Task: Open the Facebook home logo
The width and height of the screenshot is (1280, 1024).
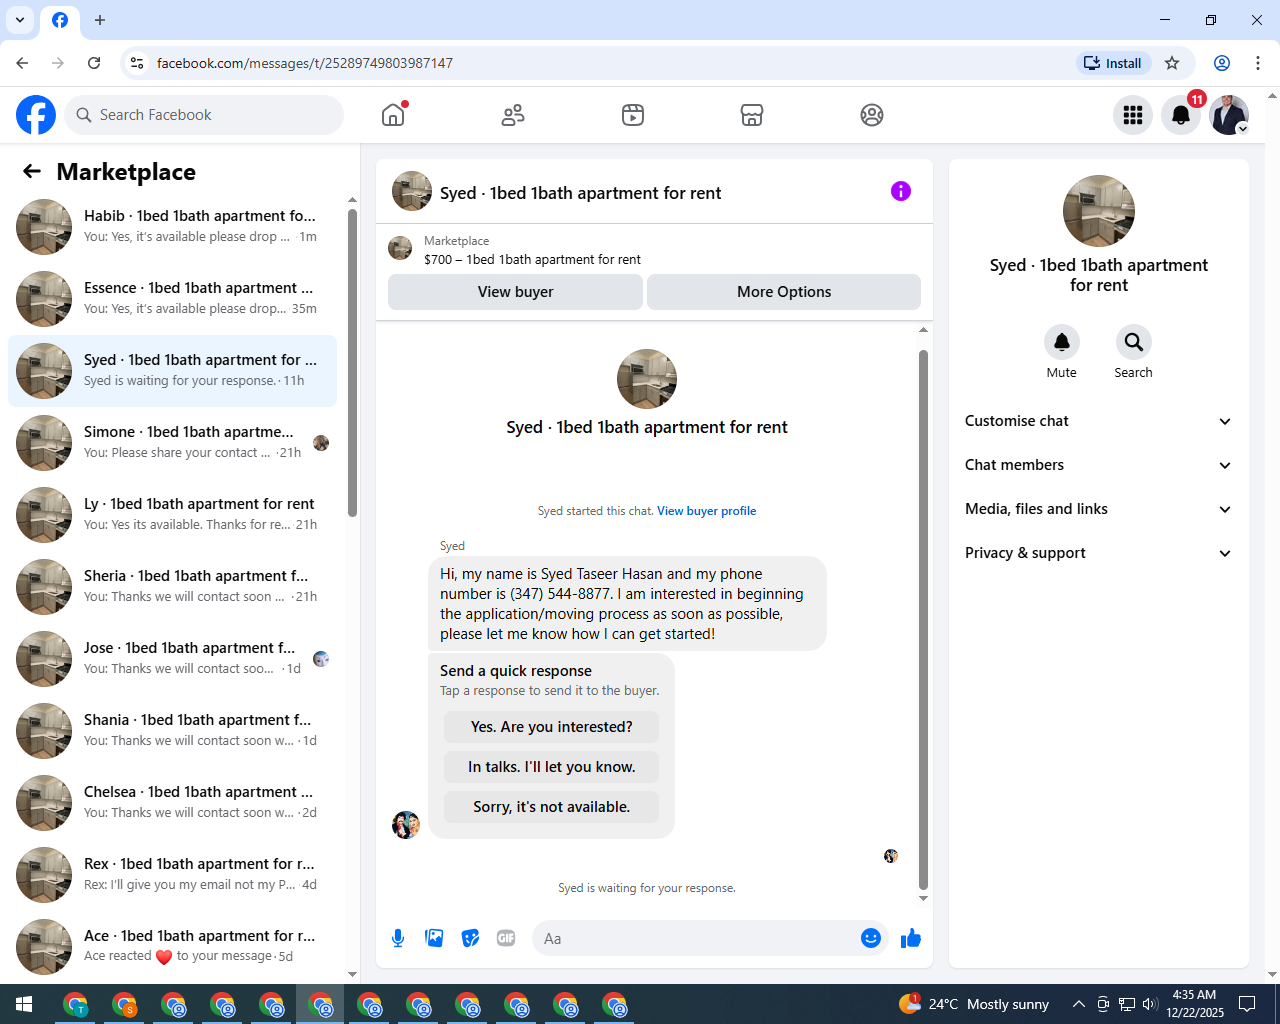Action: pos(36,115)
